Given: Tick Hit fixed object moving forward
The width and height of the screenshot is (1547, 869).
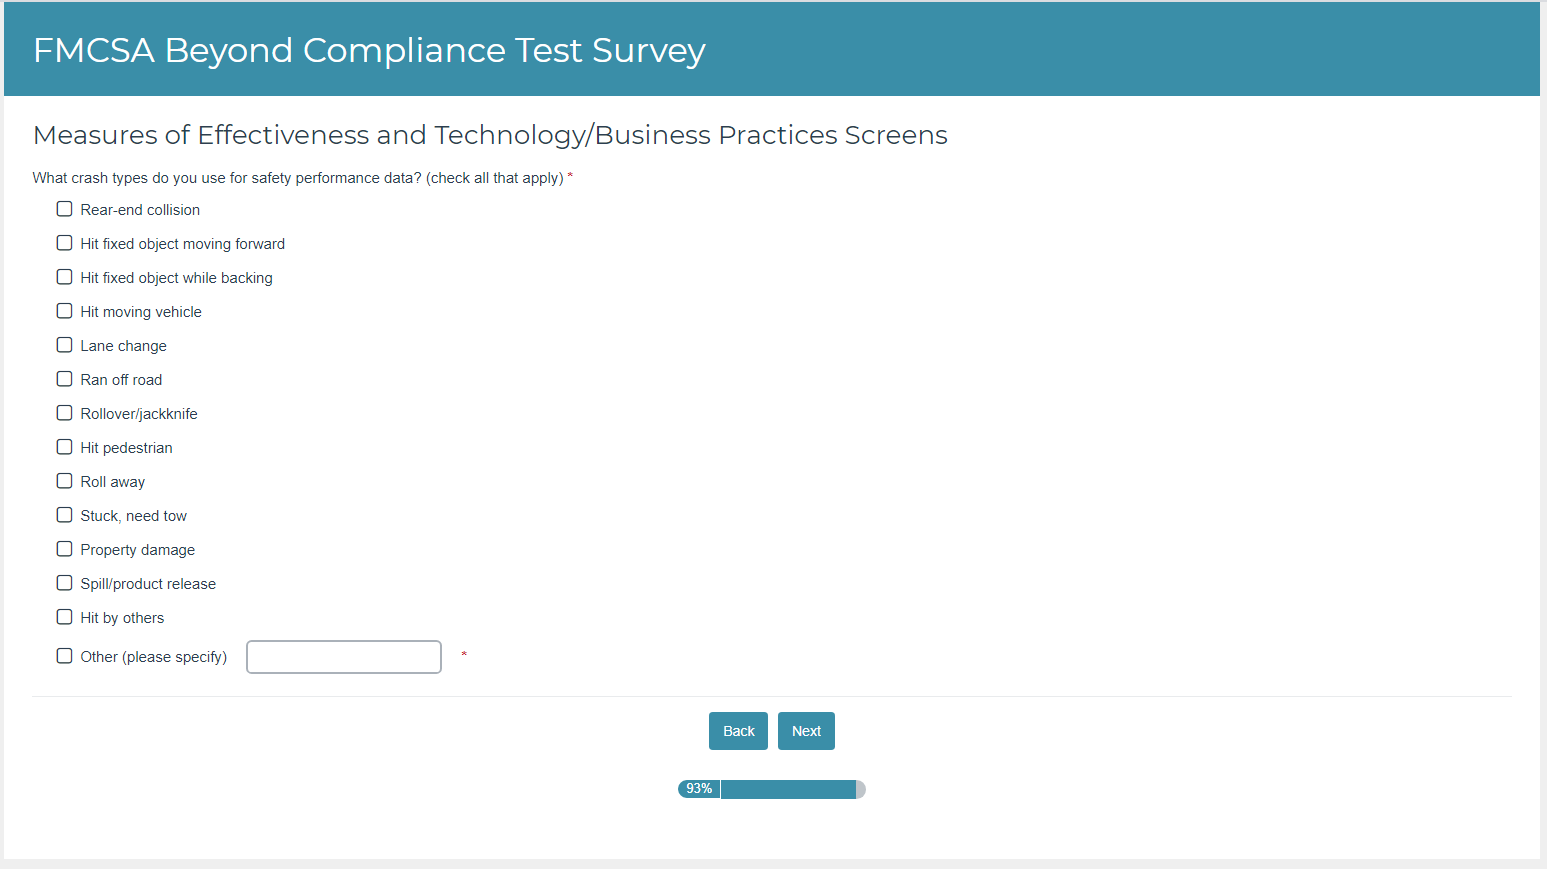Looking at the screenshot, I should (x=64, y=243).
